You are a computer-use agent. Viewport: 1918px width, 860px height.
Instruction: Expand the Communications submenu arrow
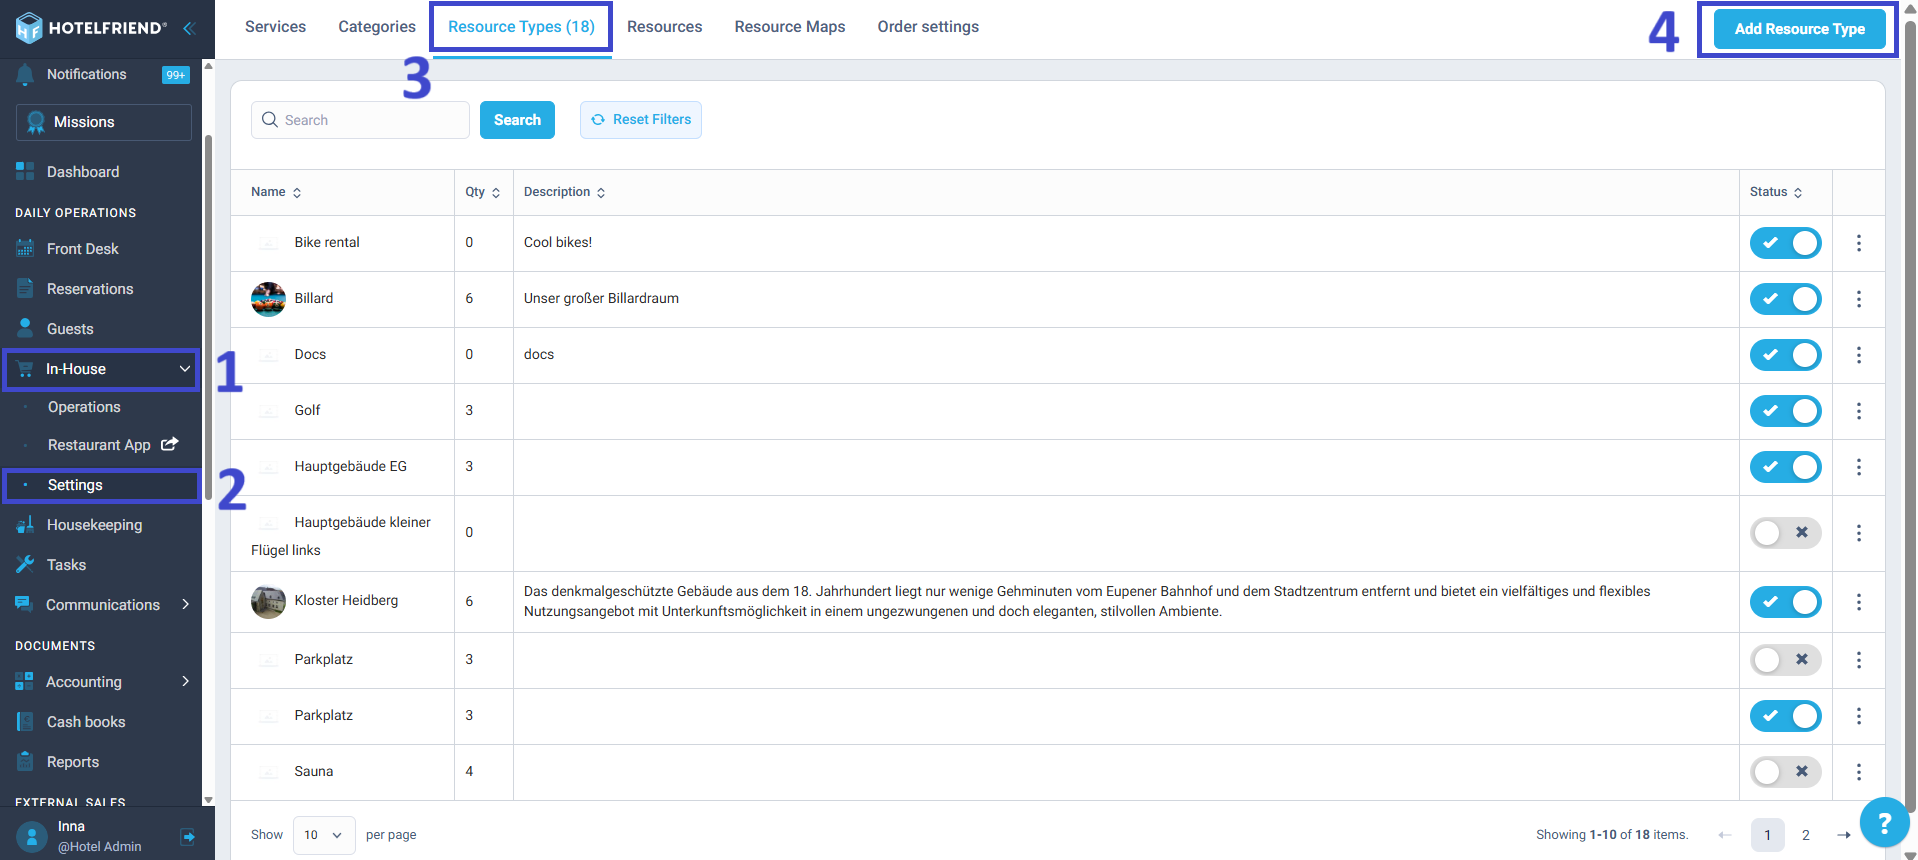point(186,604)
